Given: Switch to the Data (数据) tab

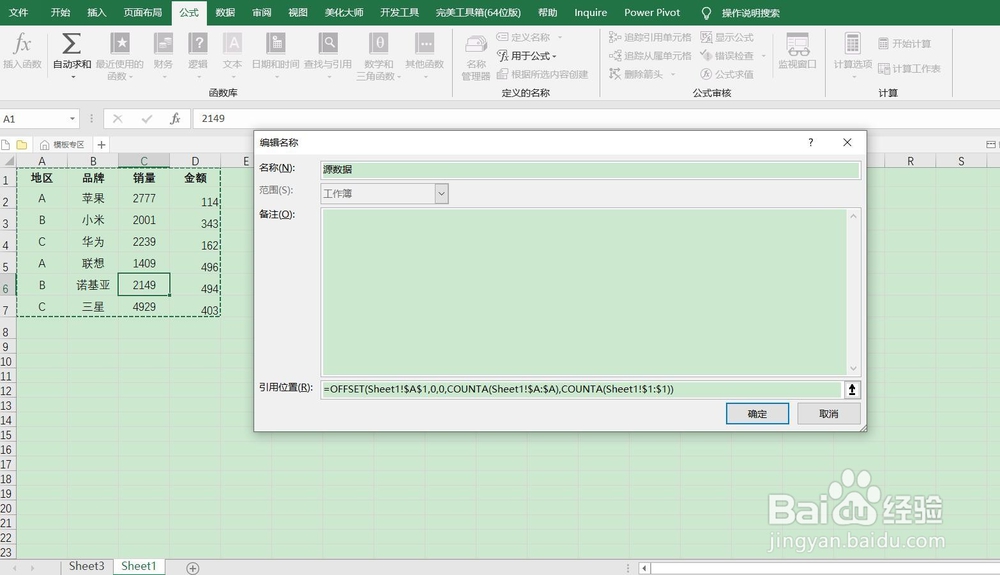Looking at the screenshot, I should pos(225,13).
